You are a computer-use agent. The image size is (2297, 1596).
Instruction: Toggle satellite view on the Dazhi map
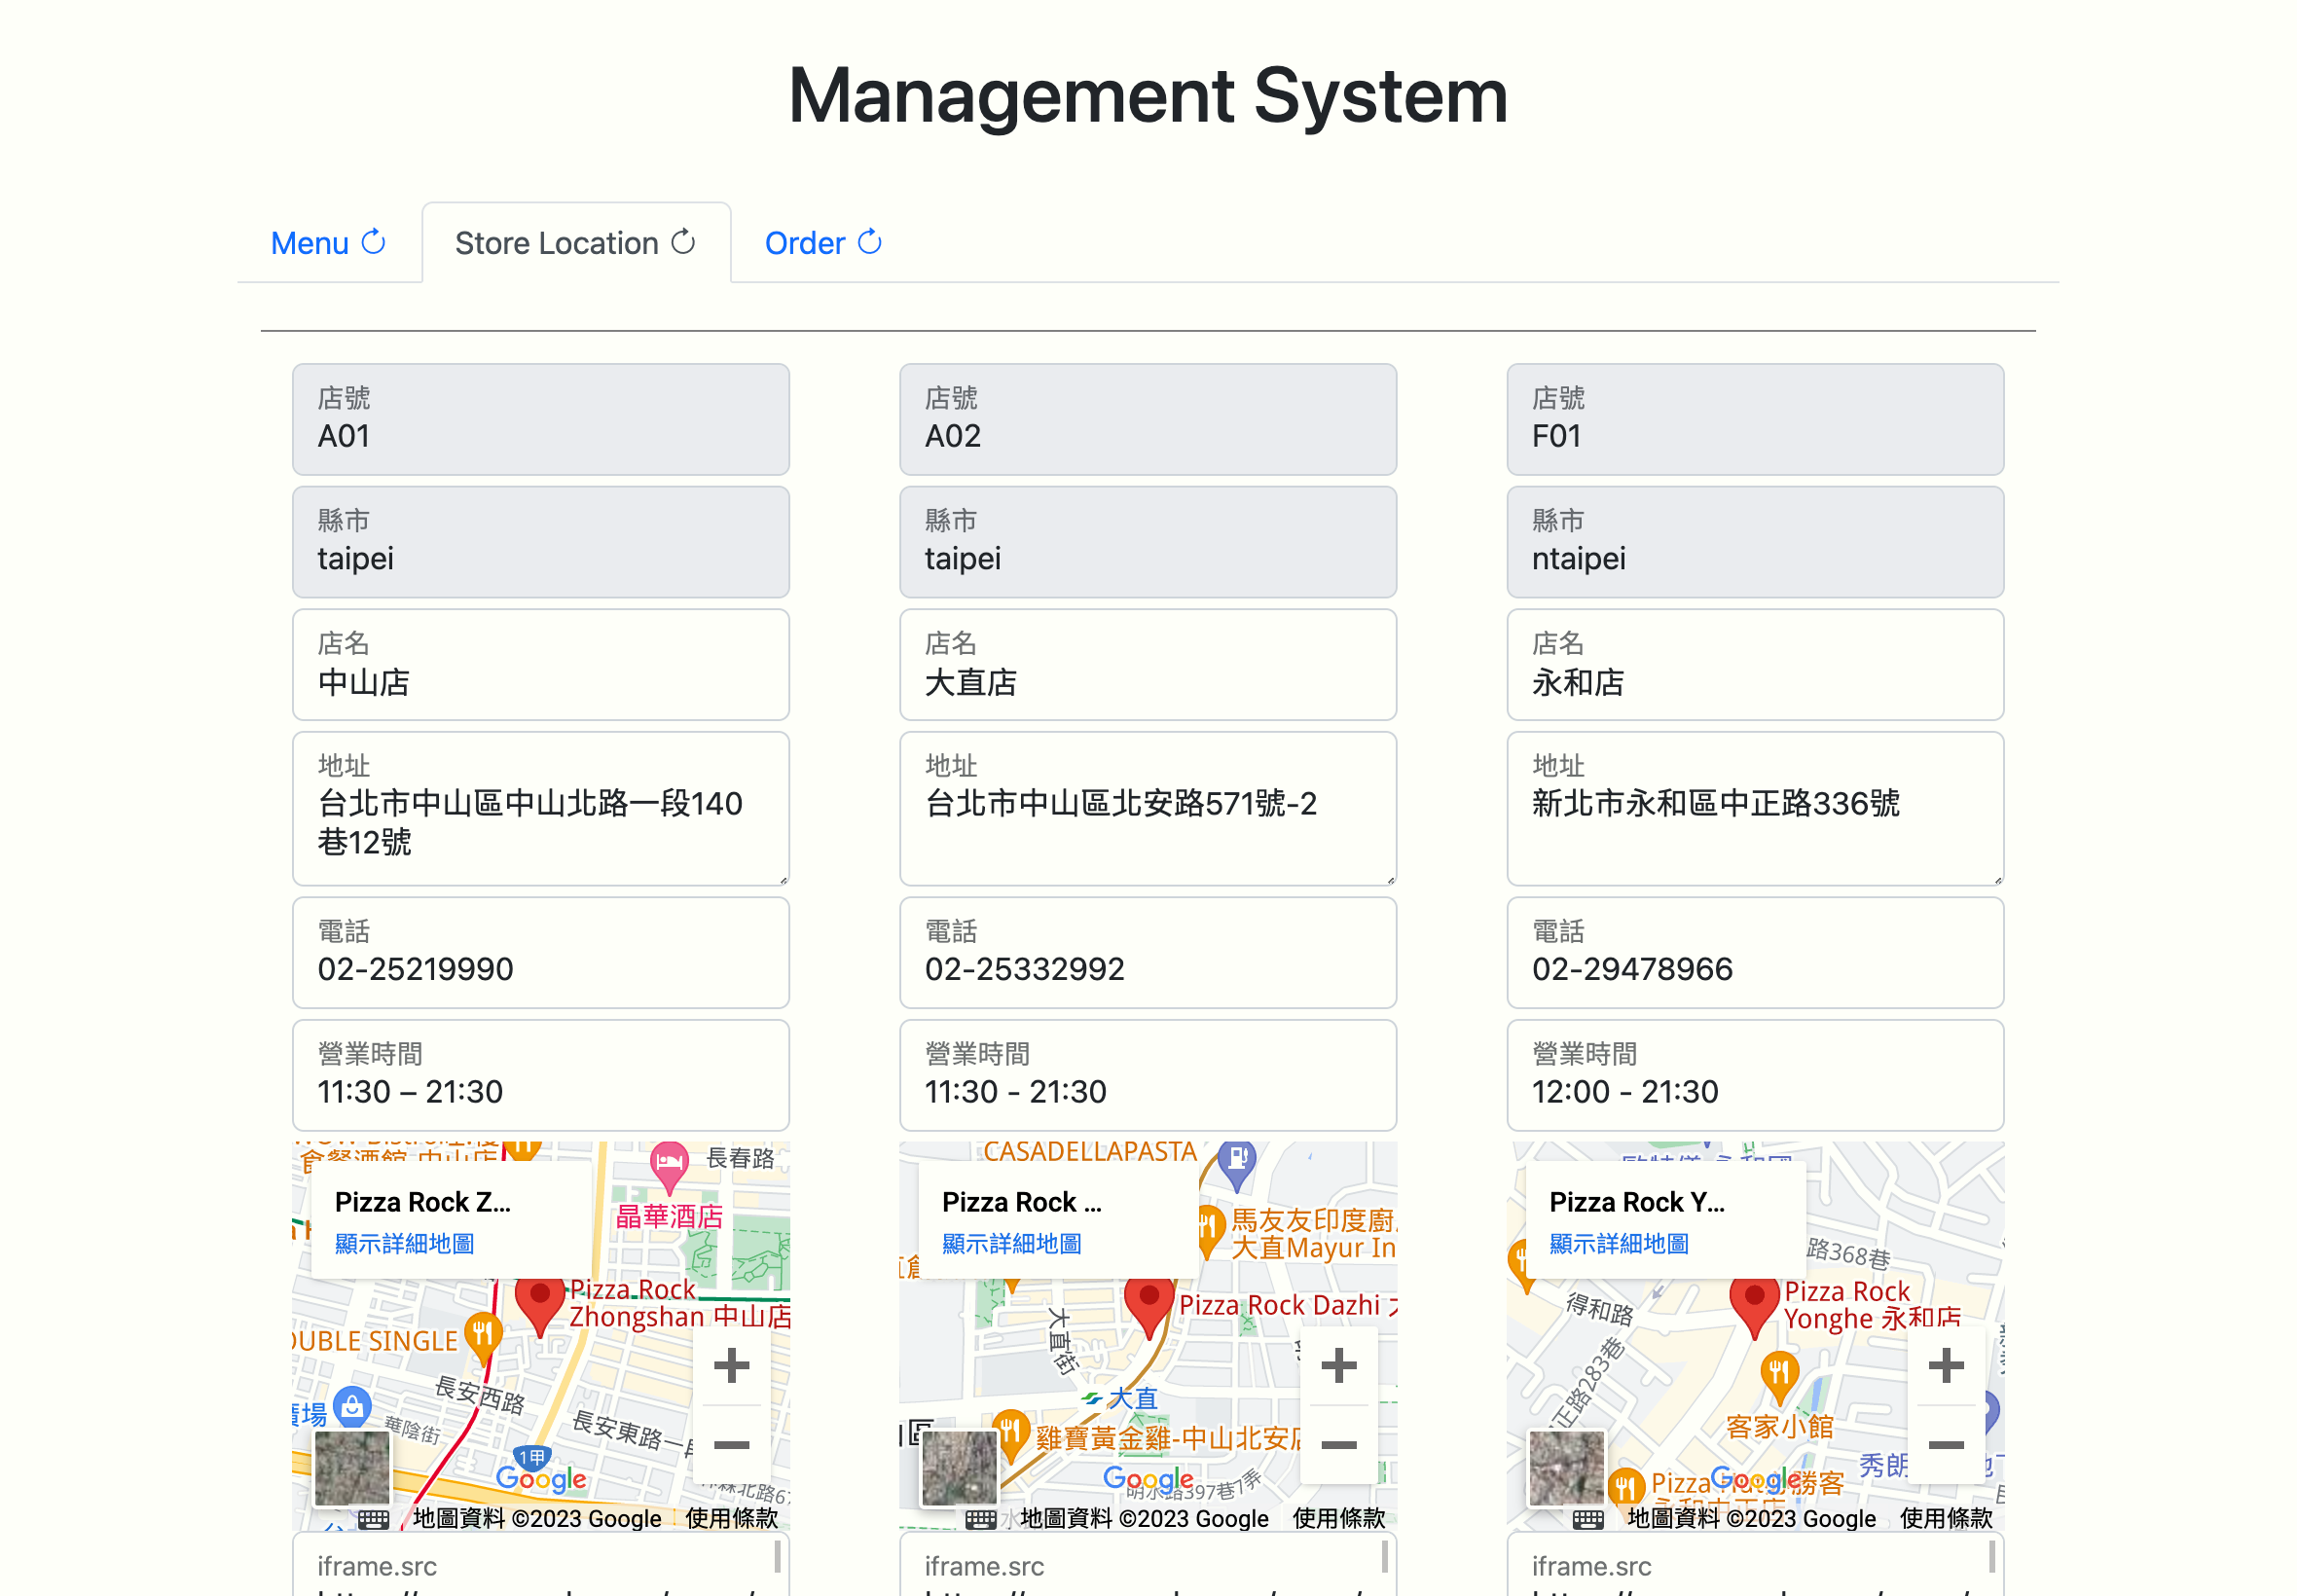pos(958,1467)
